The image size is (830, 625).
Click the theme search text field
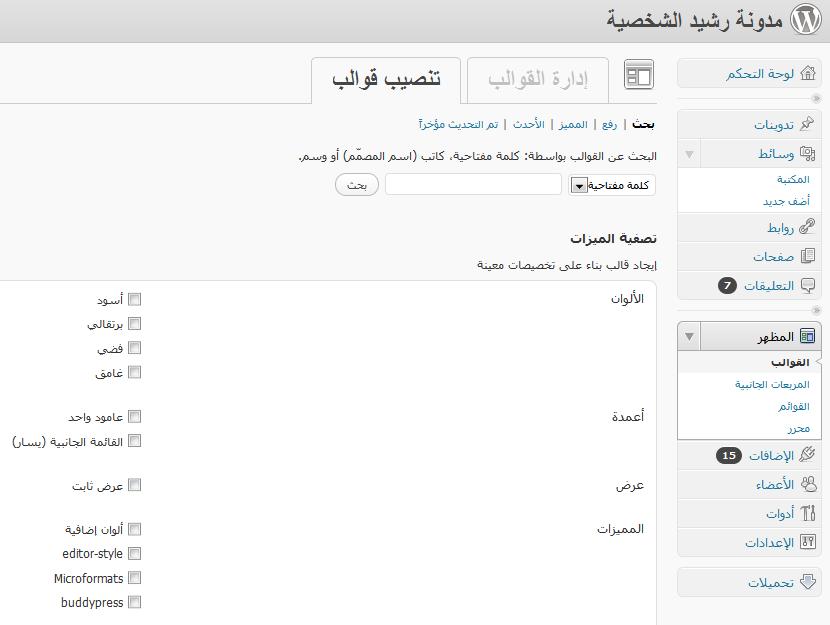(473, 185)
